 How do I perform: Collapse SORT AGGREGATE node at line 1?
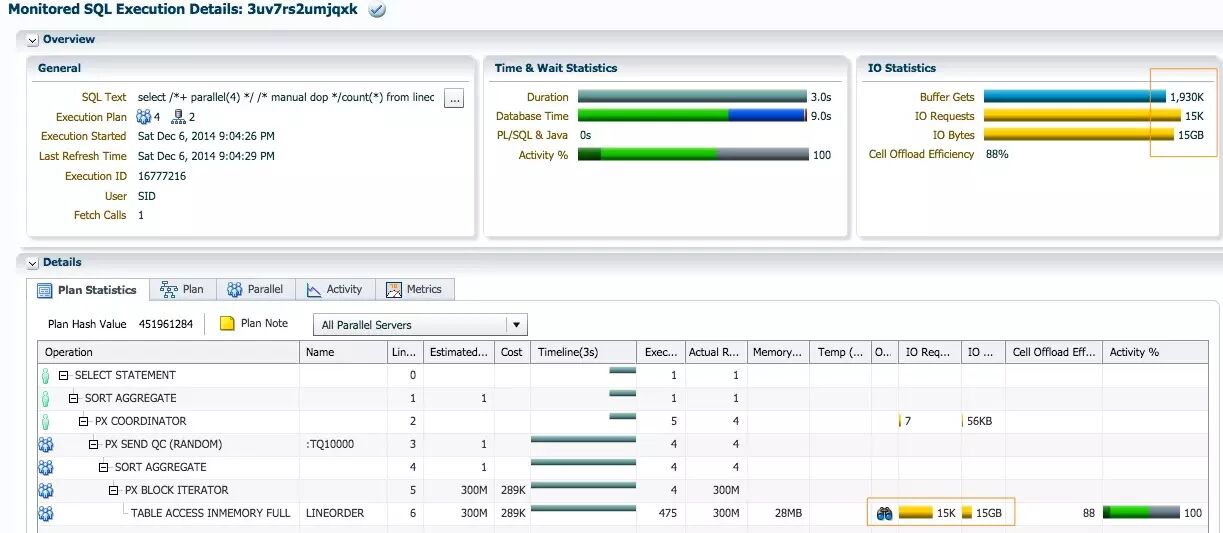(x=74, y=399)
